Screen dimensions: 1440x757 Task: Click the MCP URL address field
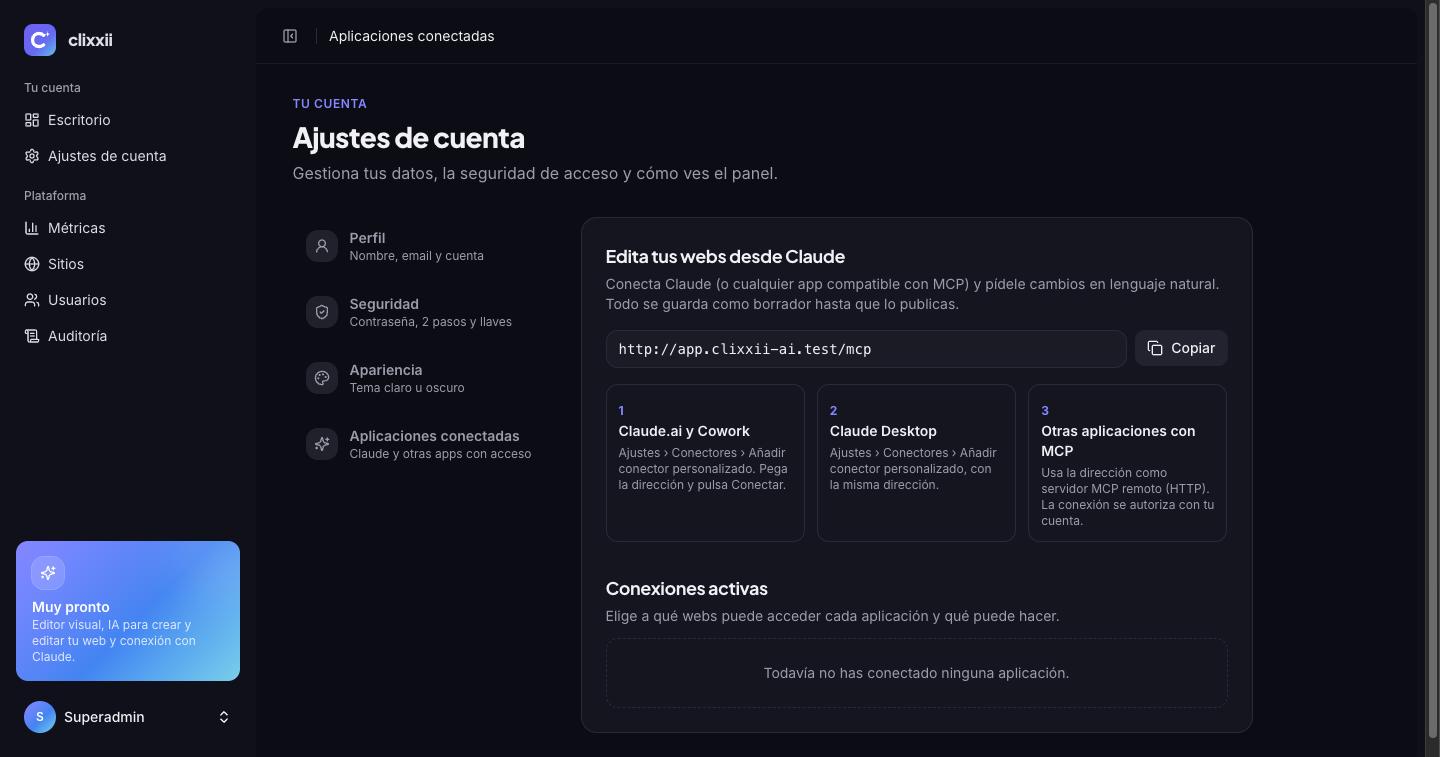[866, 349]
